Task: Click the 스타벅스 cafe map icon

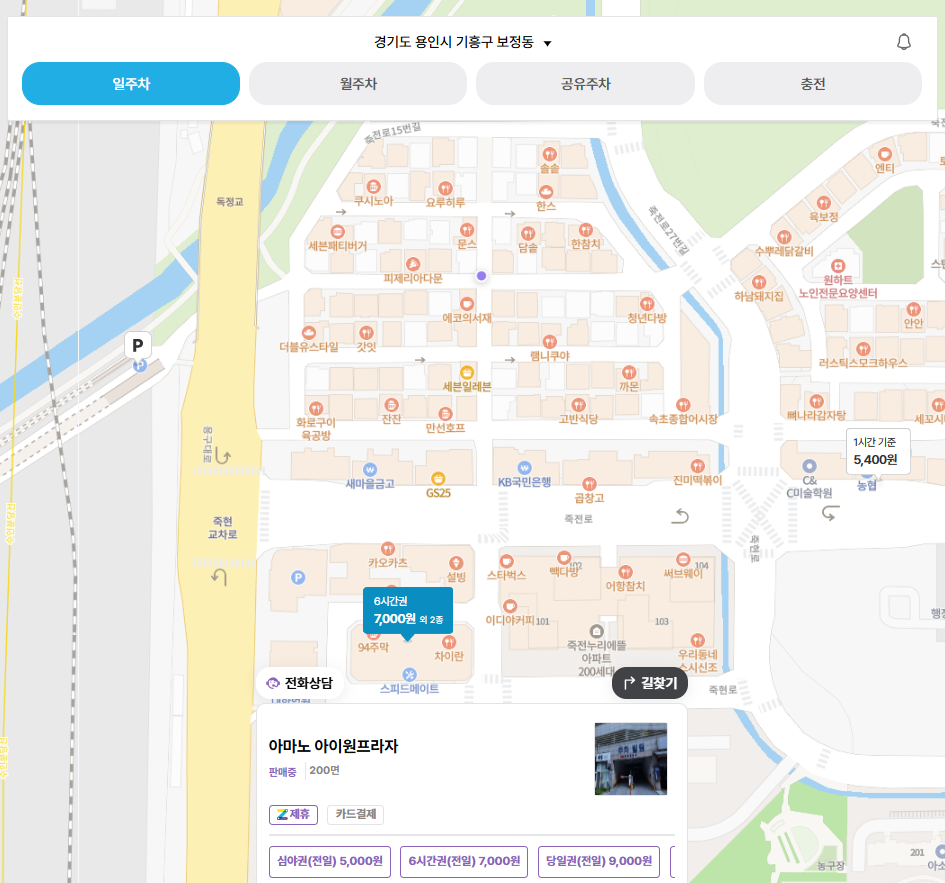Action: [507, 561]
